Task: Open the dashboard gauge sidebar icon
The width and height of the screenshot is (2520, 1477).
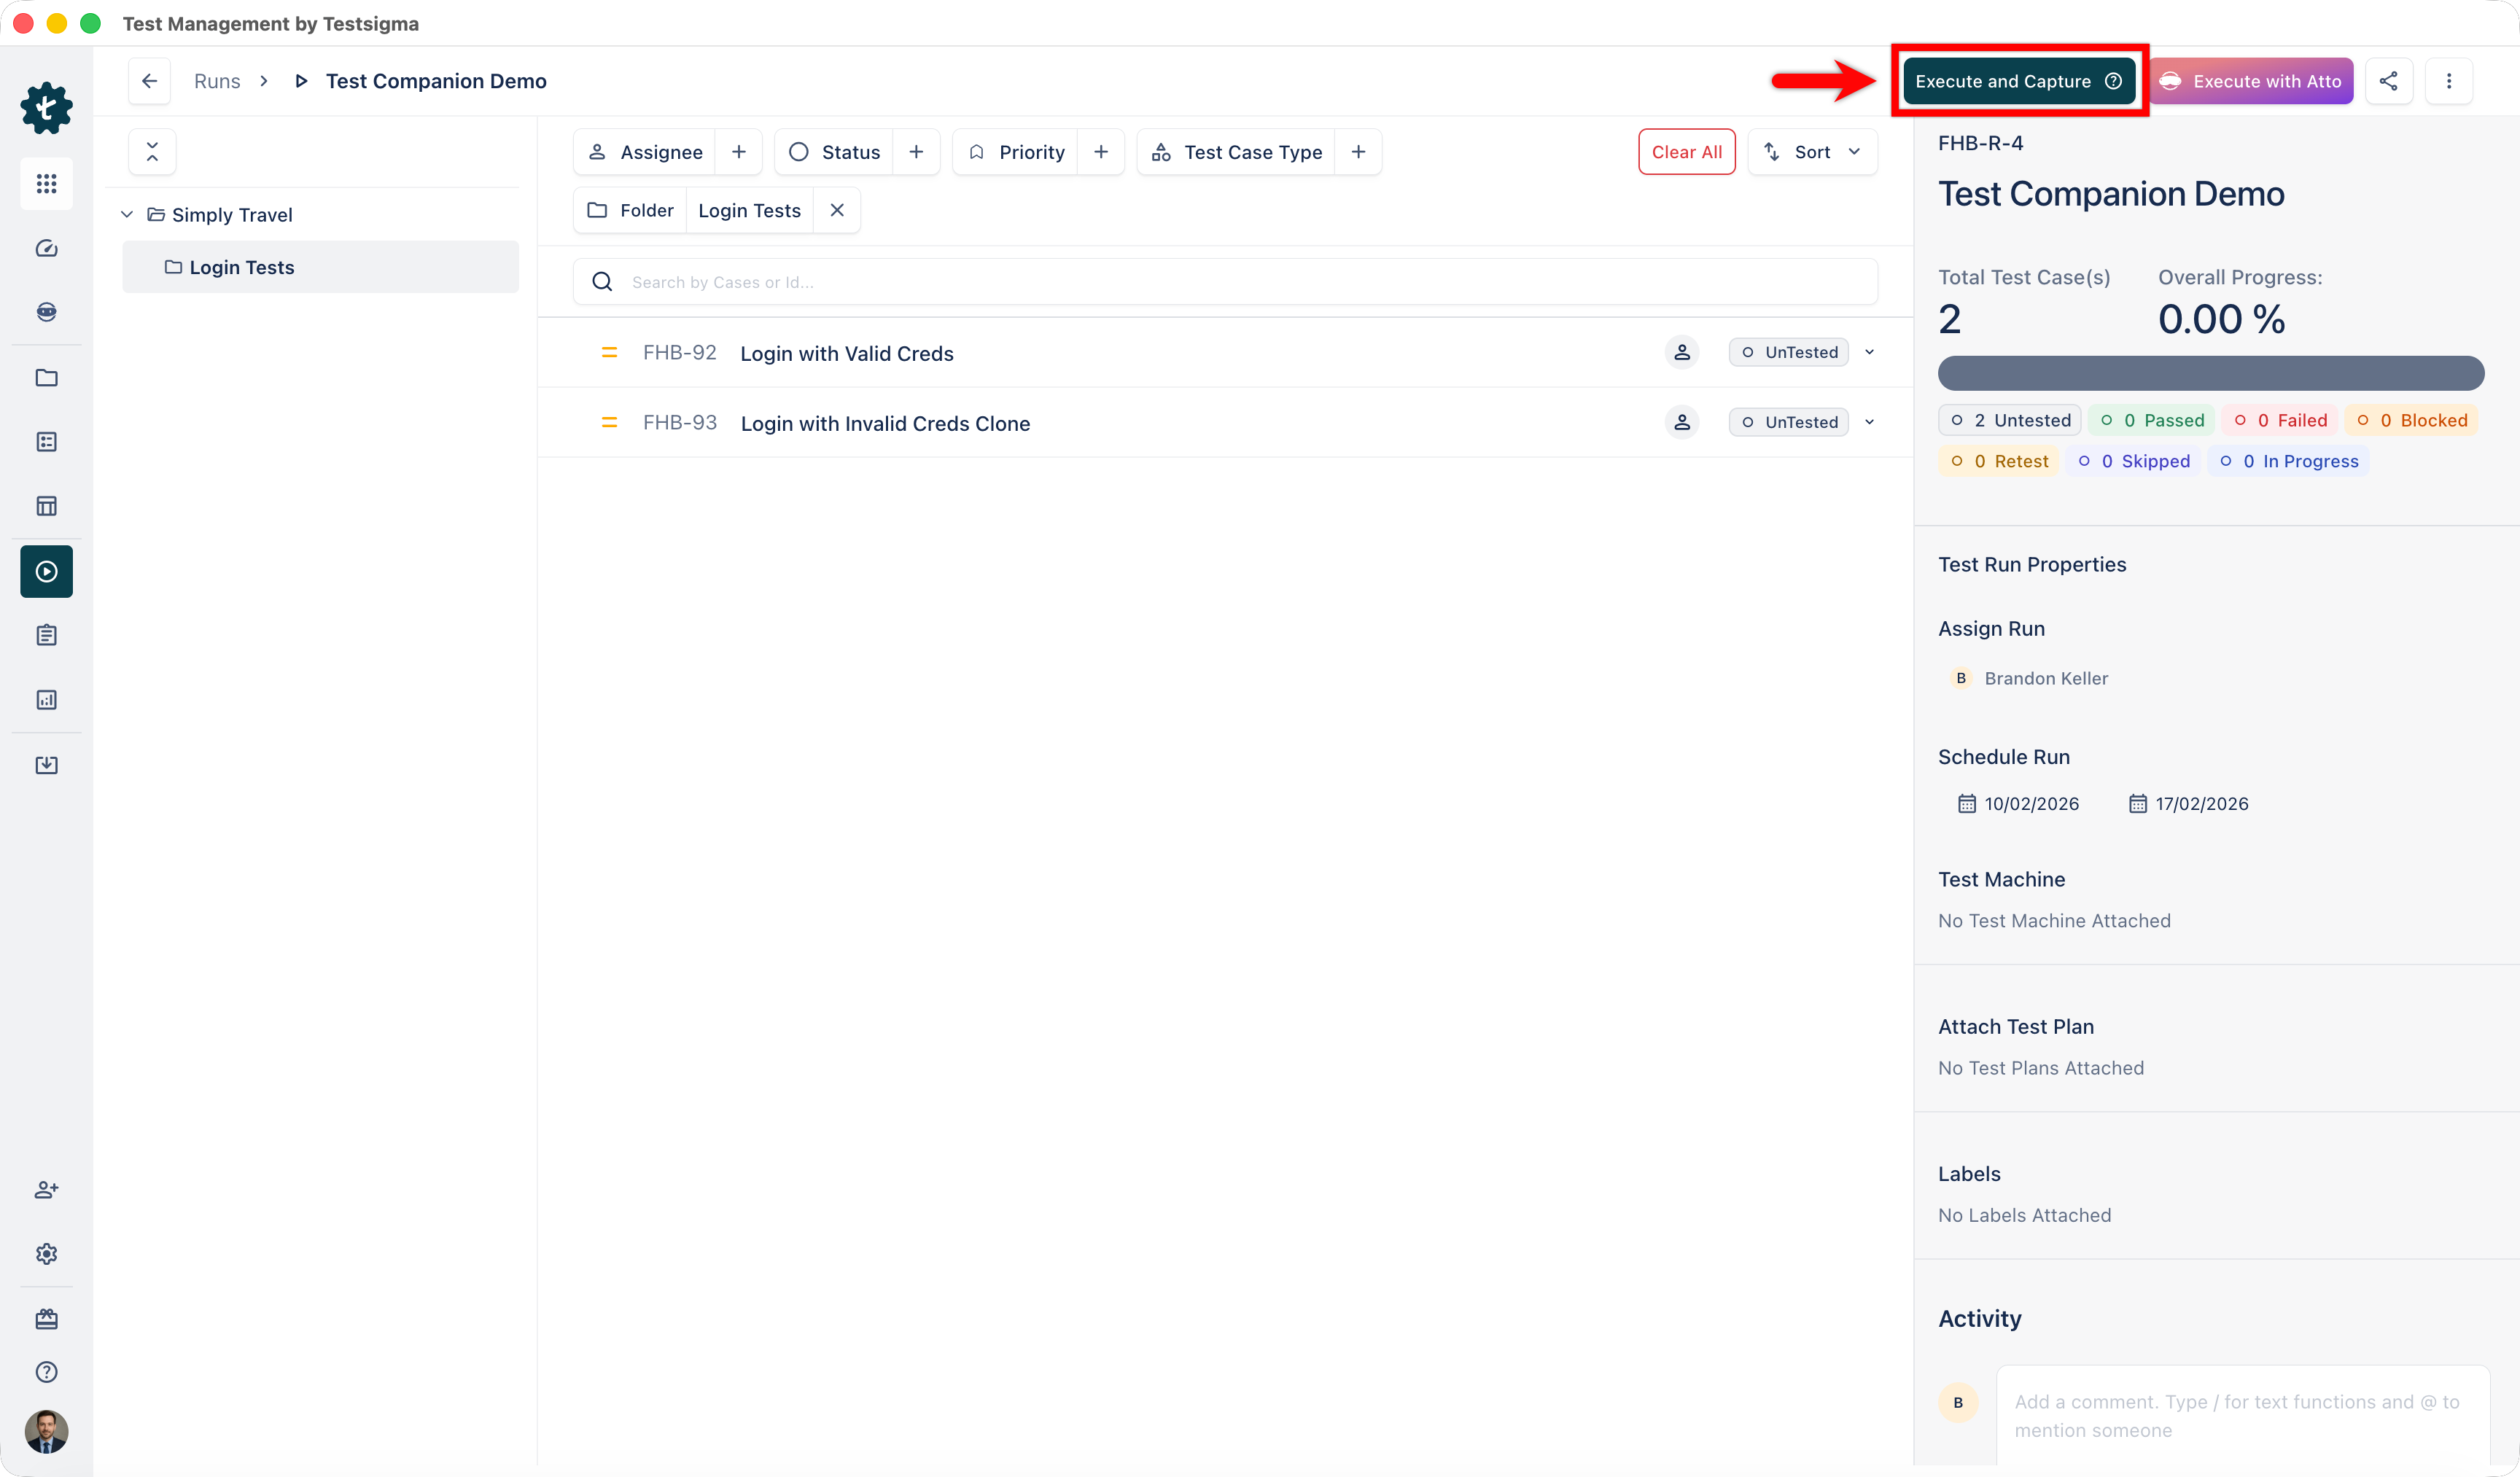Action: click(46, 248)
